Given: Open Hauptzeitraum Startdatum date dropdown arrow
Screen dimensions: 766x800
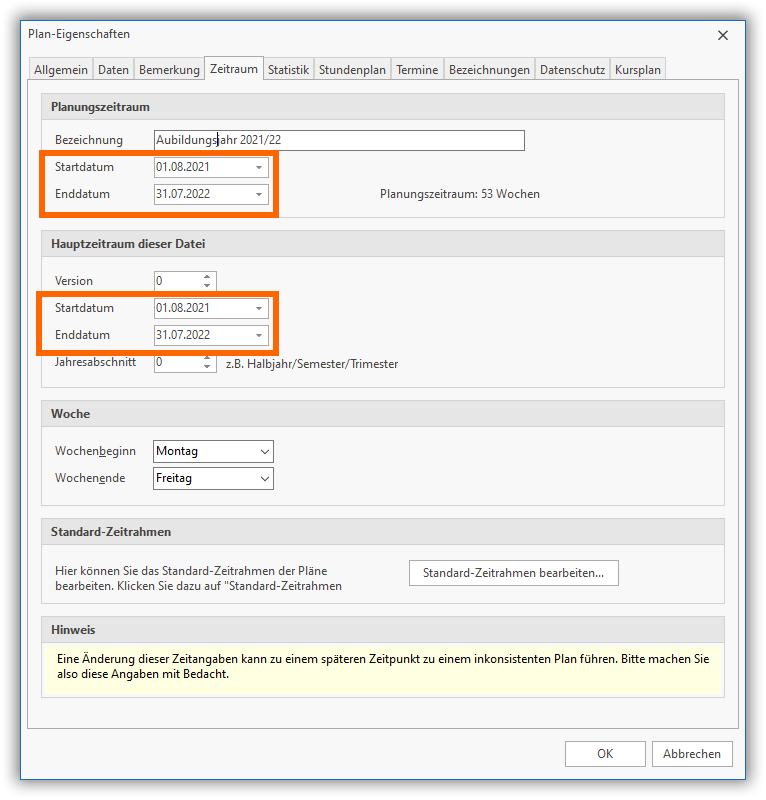Looking at the screenshot, I should click(x=259, y=309).
